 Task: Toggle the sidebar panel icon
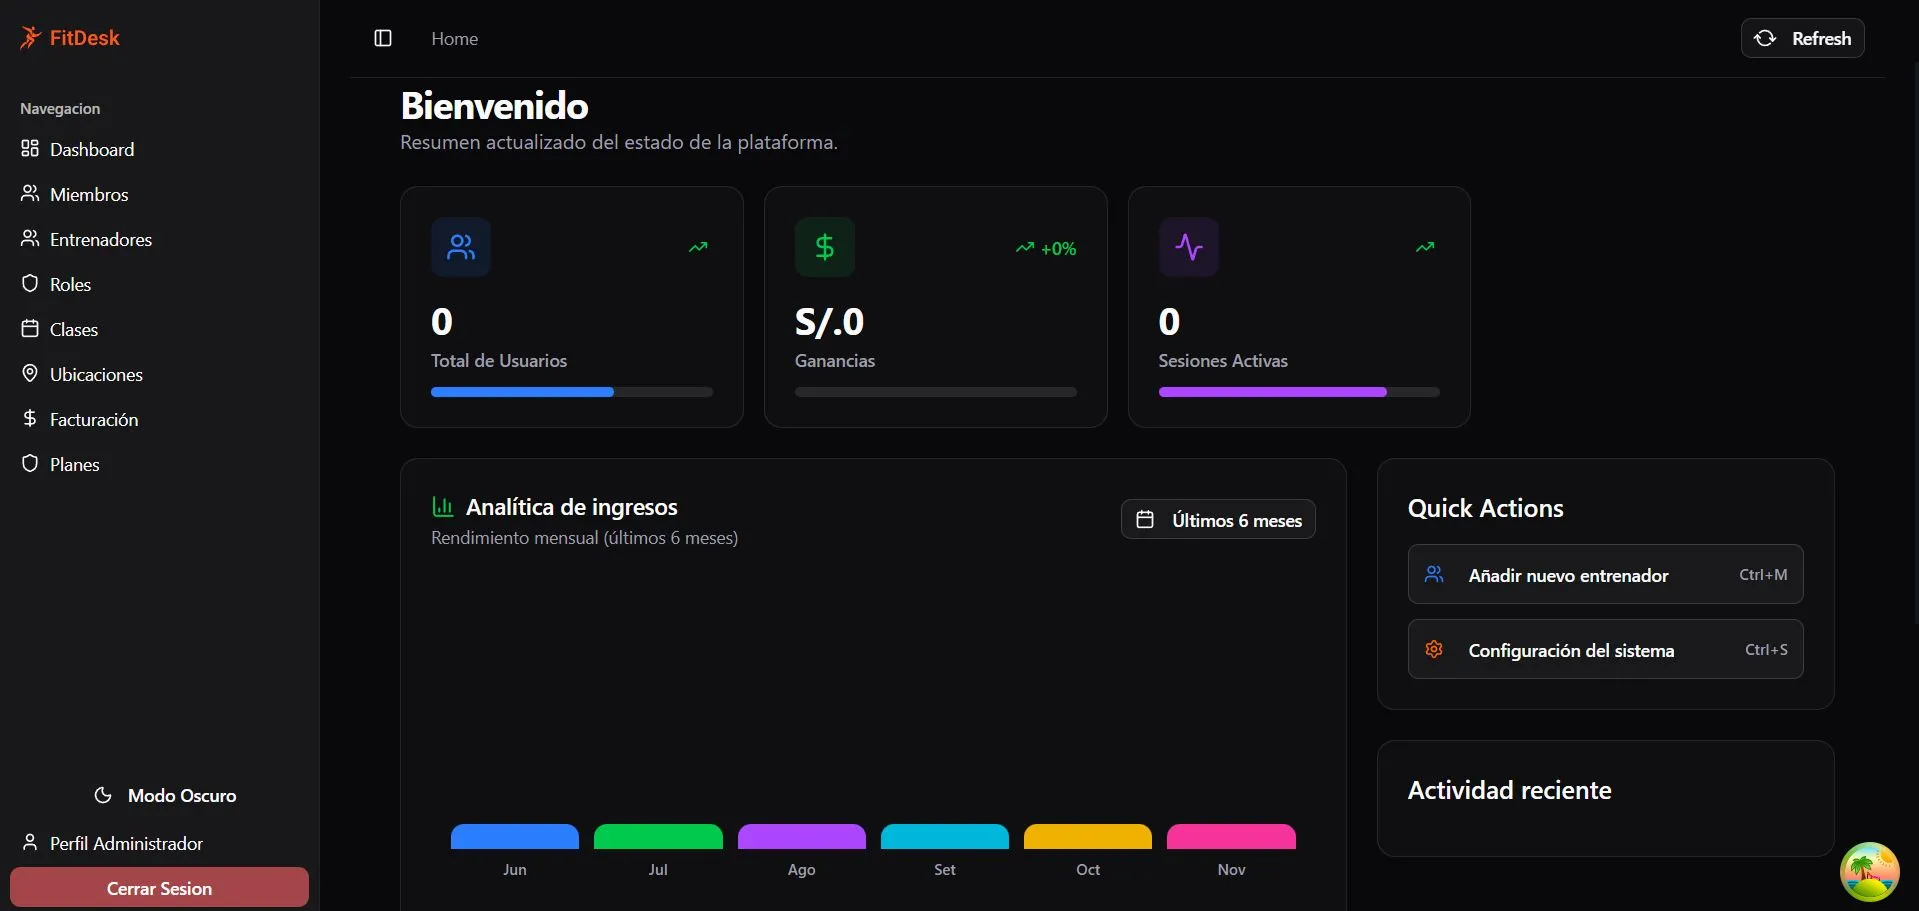tap(383, 38)
